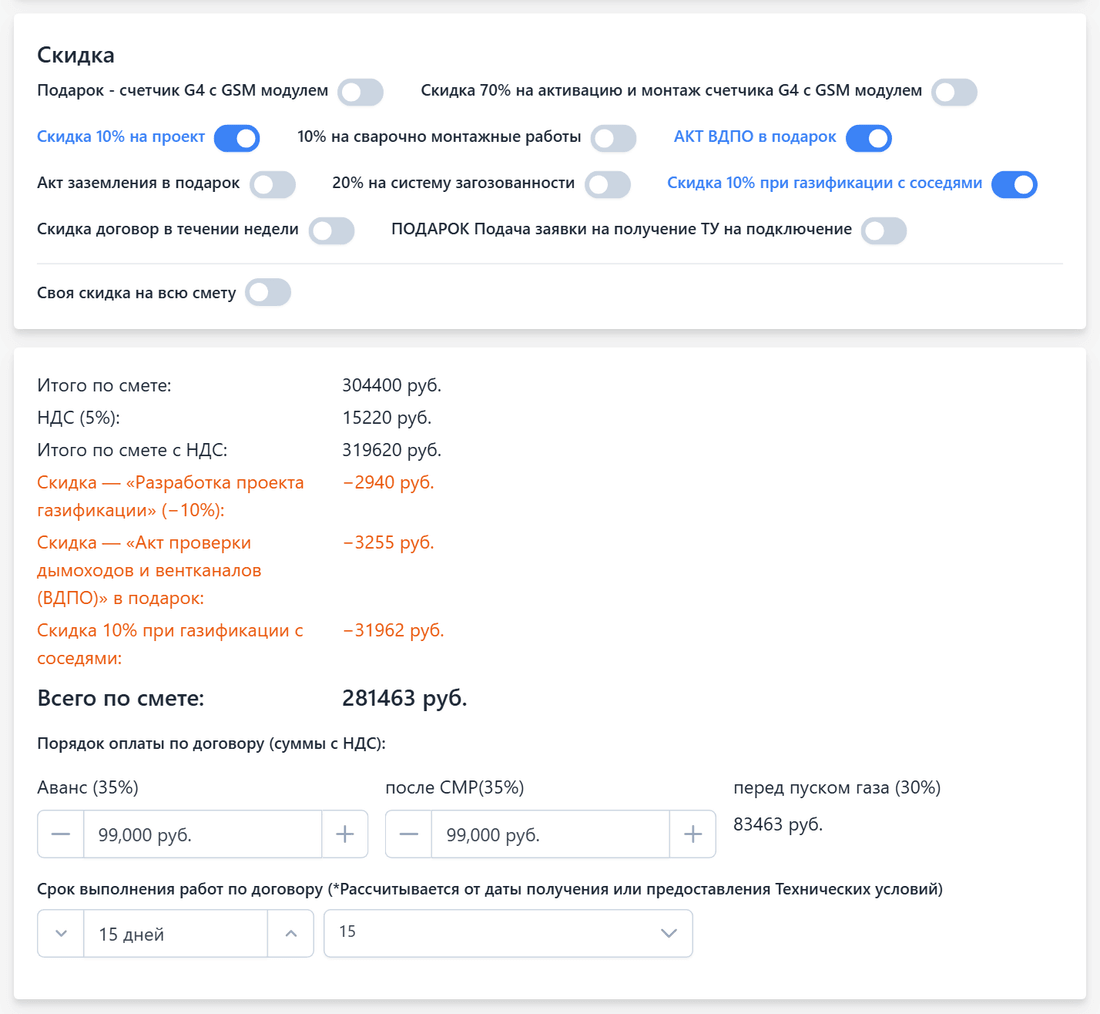
Task: Turn on Скидка договор в течении недели
Action: click(331, 231)
